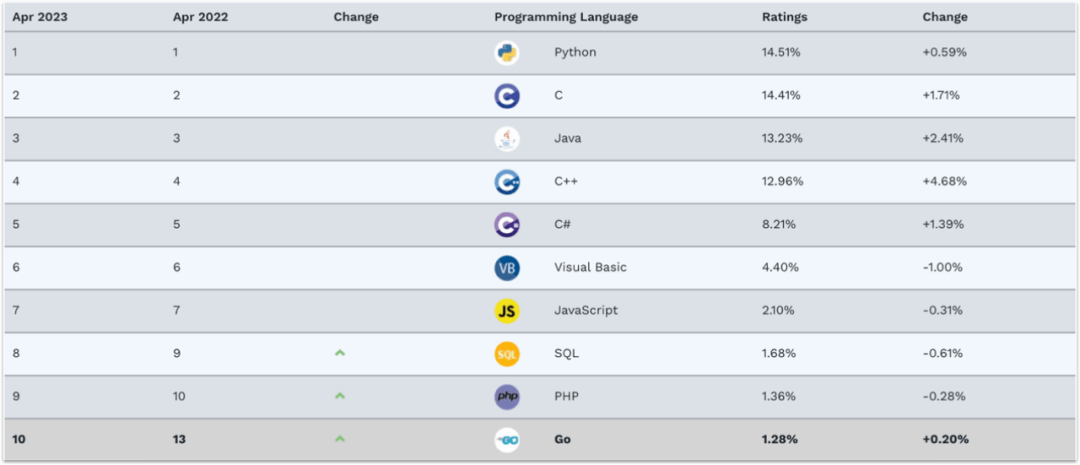Click the Programming Language column header
Image resolution: width=1080 pixels, height=465 pixels.
coord(566,17)
